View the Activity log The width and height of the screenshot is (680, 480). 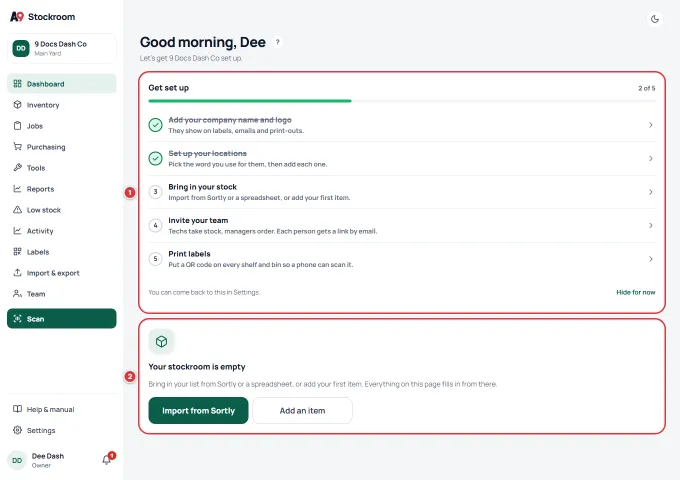(x=62, y=231)
